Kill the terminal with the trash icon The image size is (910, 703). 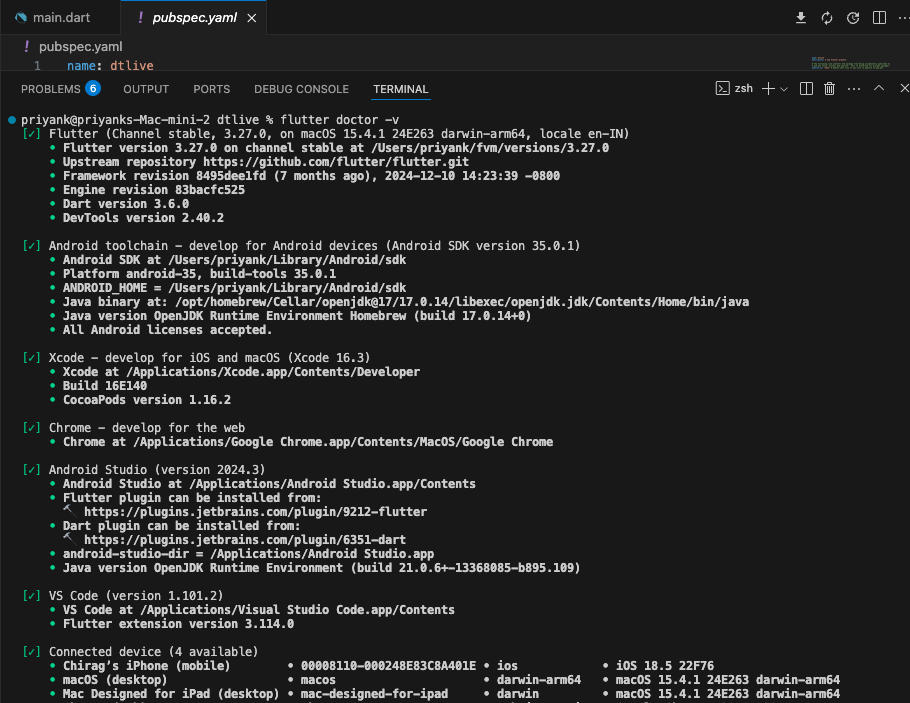[829, 88]
